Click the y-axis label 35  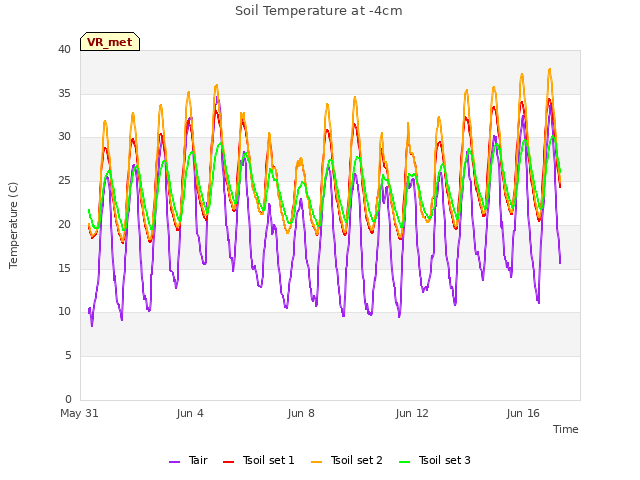64,93
